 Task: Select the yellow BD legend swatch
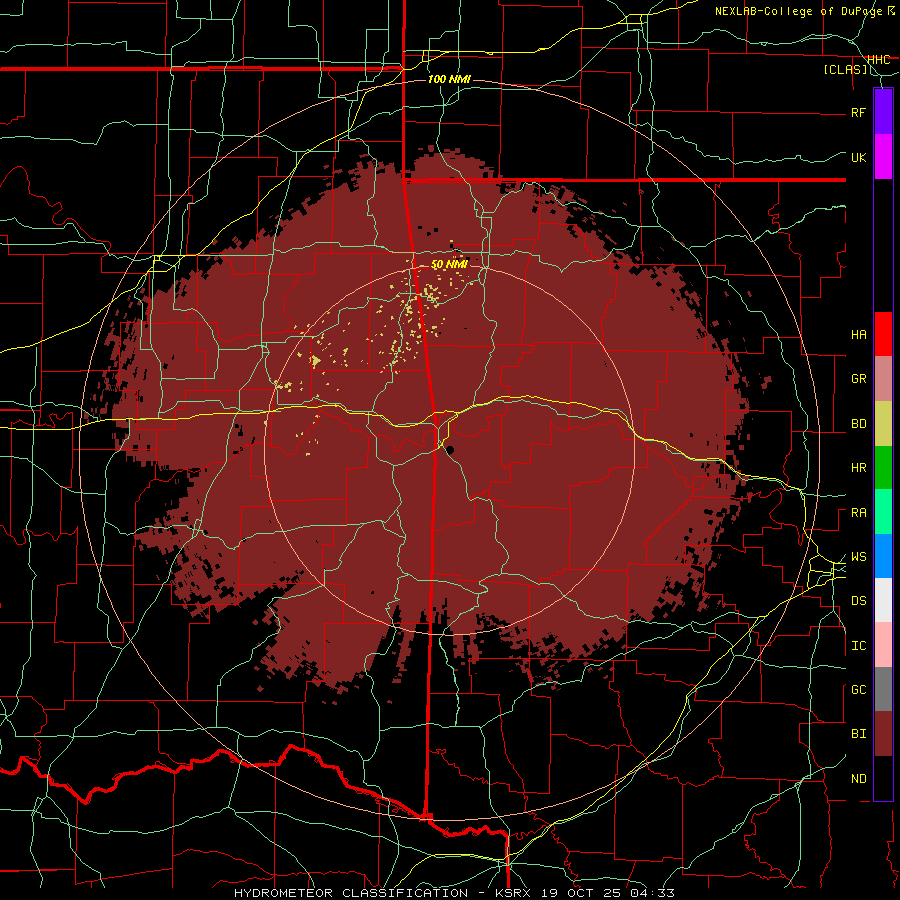(883, 424)
